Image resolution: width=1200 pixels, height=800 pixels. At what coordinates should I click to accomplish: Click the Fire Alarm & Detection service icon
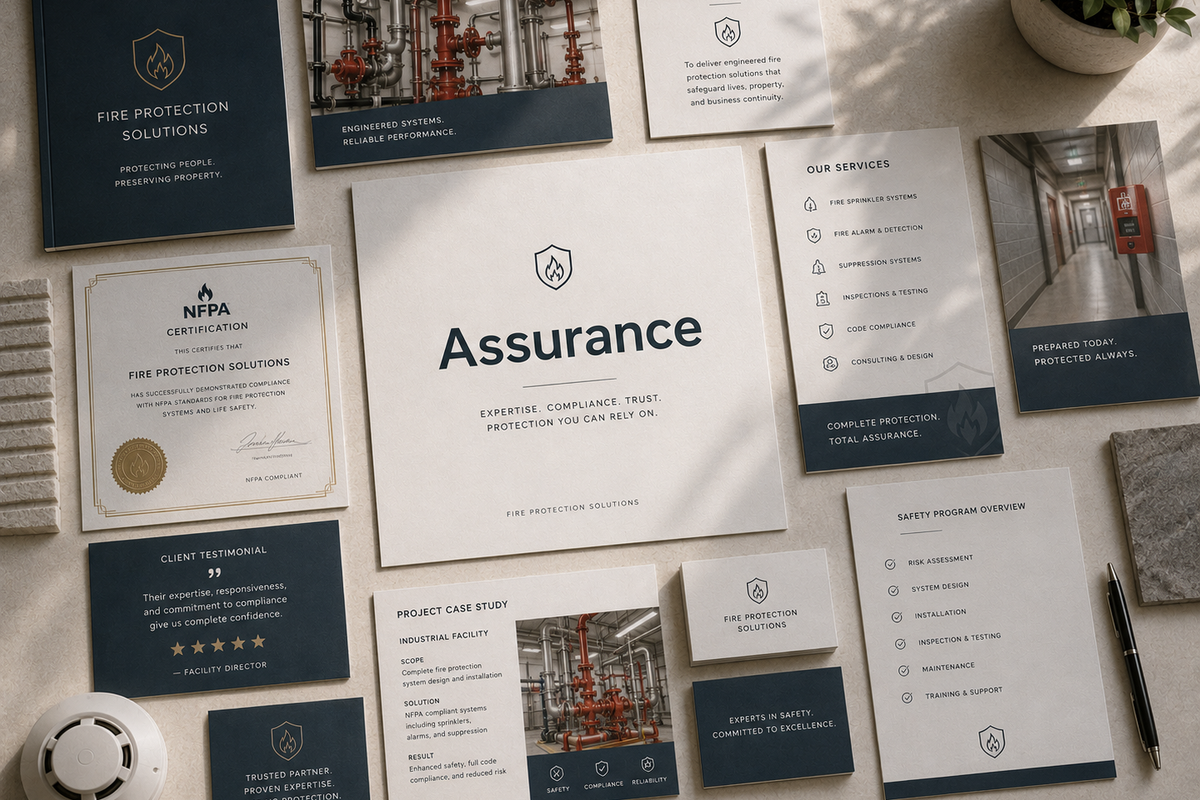[814, 235]
